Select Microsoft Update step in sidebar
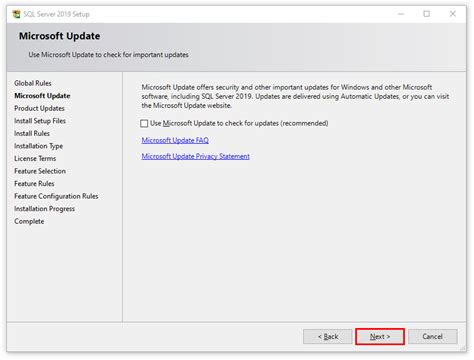474x360 pixels. click(42, 96)
